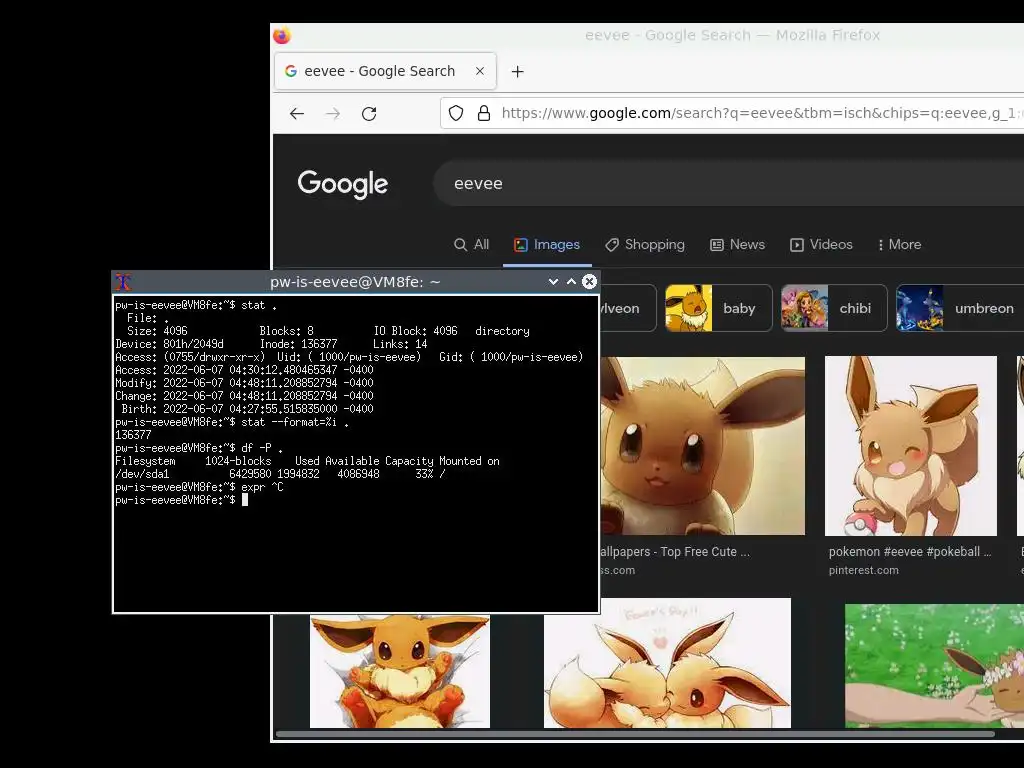Image resolution: width=1024 pixels, height=768 pixels.
Task: Click the '/dev/sda1' filesystem entry in terminal
Action: tap(142, 474)
